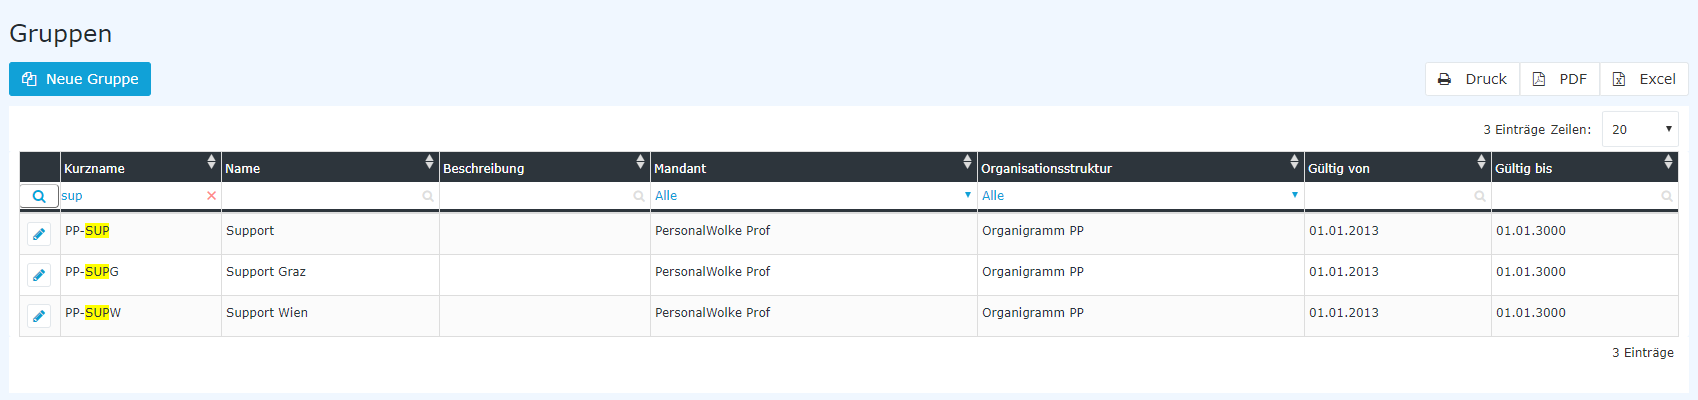Sort by Kurzname column arrows
The width and height of the screenshot is (1698, 400).
pyautogui.click(x=211, y=162)
